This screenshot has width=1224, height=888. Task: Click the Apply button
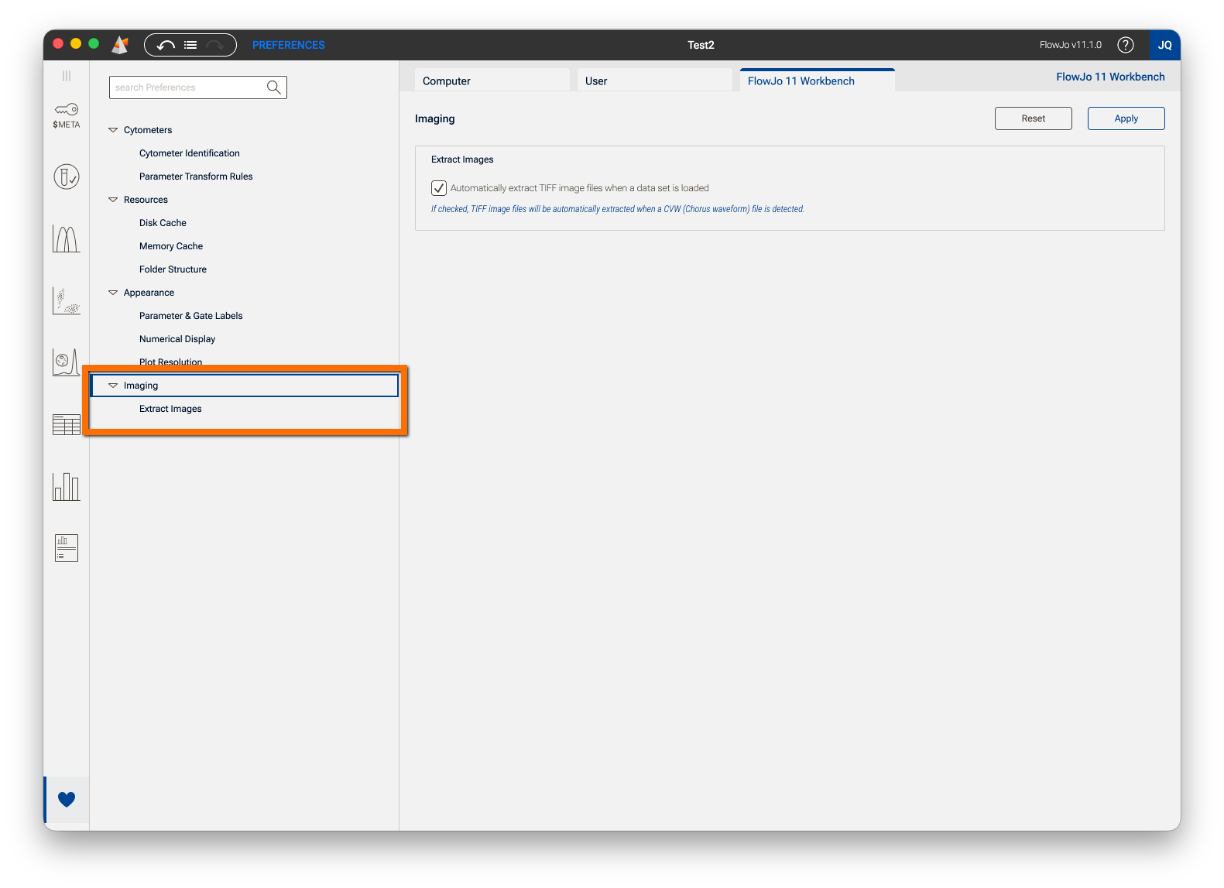1126,118
